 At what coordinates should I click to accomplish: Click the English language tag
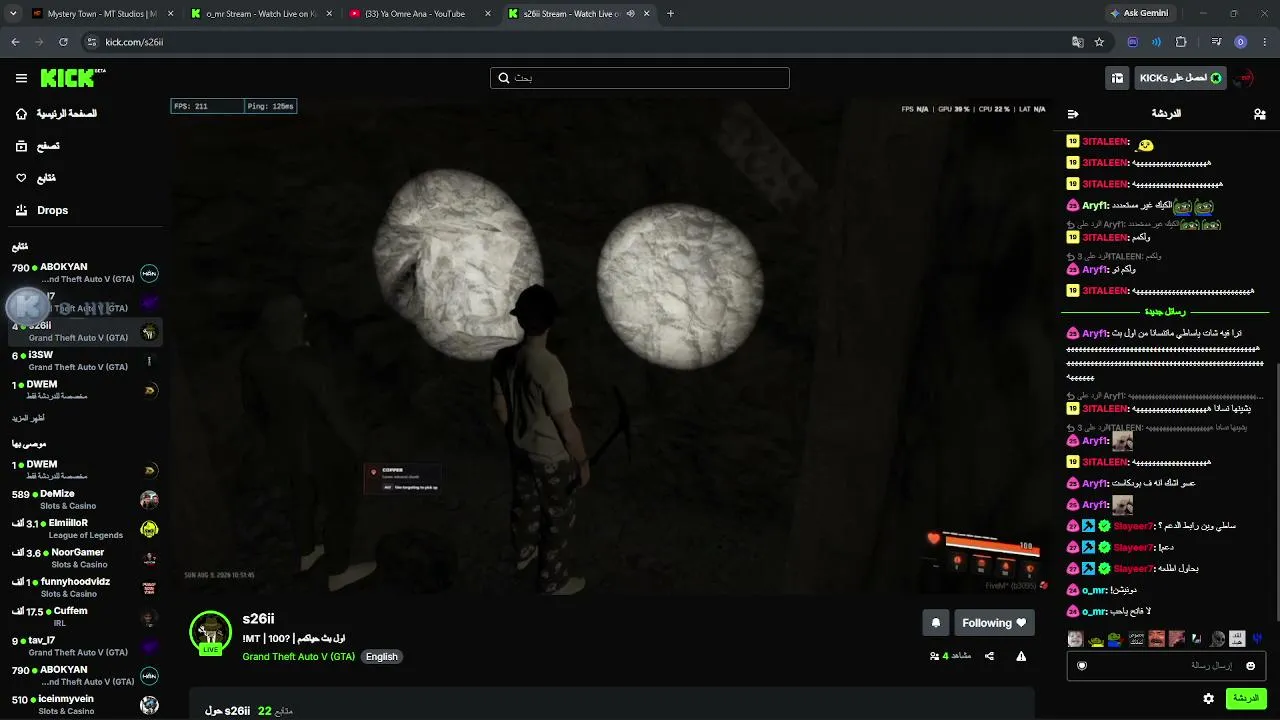381,657
